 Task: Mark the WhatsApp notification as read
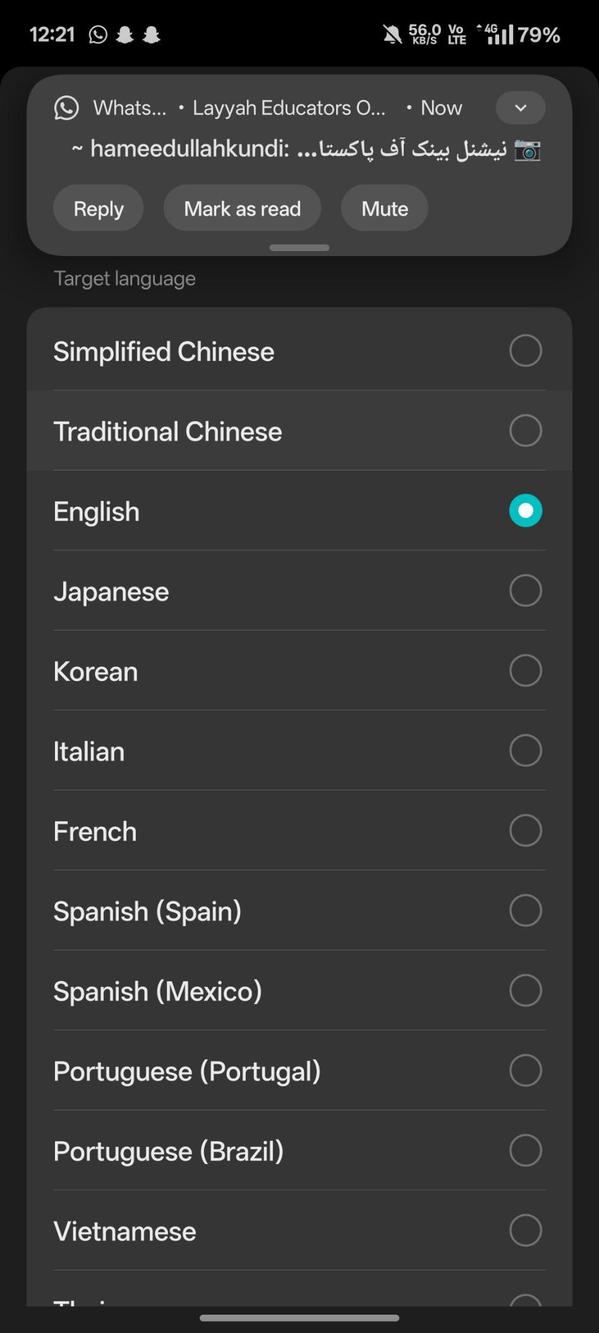tap(242, 208)
